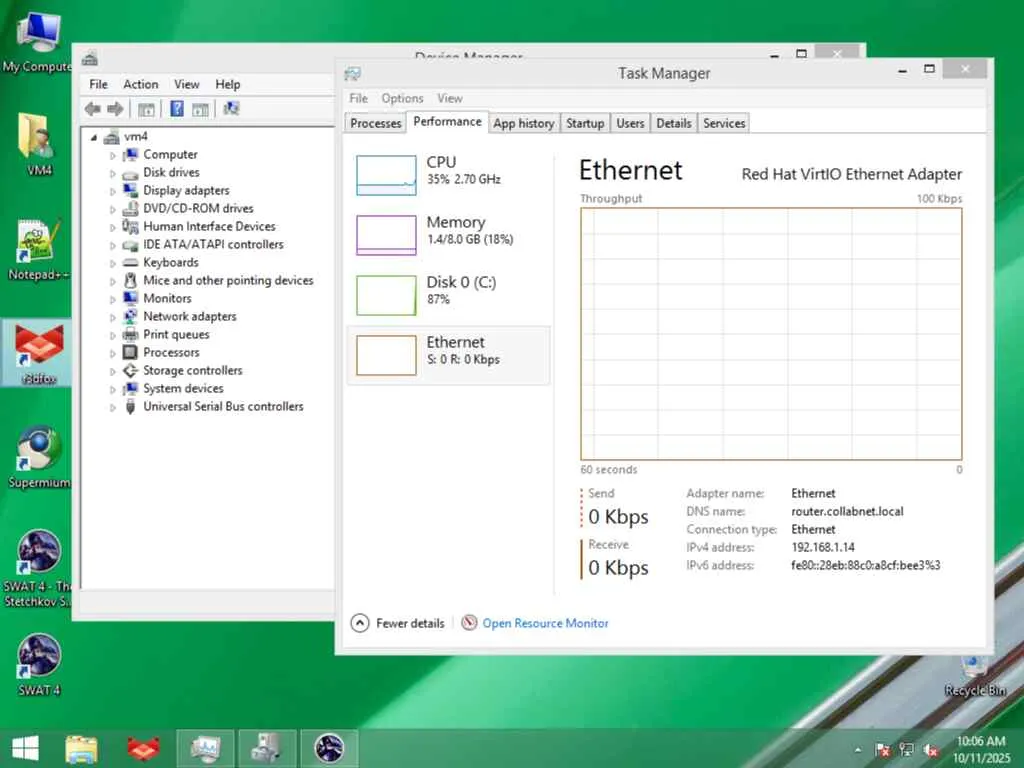Viewport: 1024px width, 768px height.
Task: Switch to Task Manager taskbar button
Action: click(205, 748)
